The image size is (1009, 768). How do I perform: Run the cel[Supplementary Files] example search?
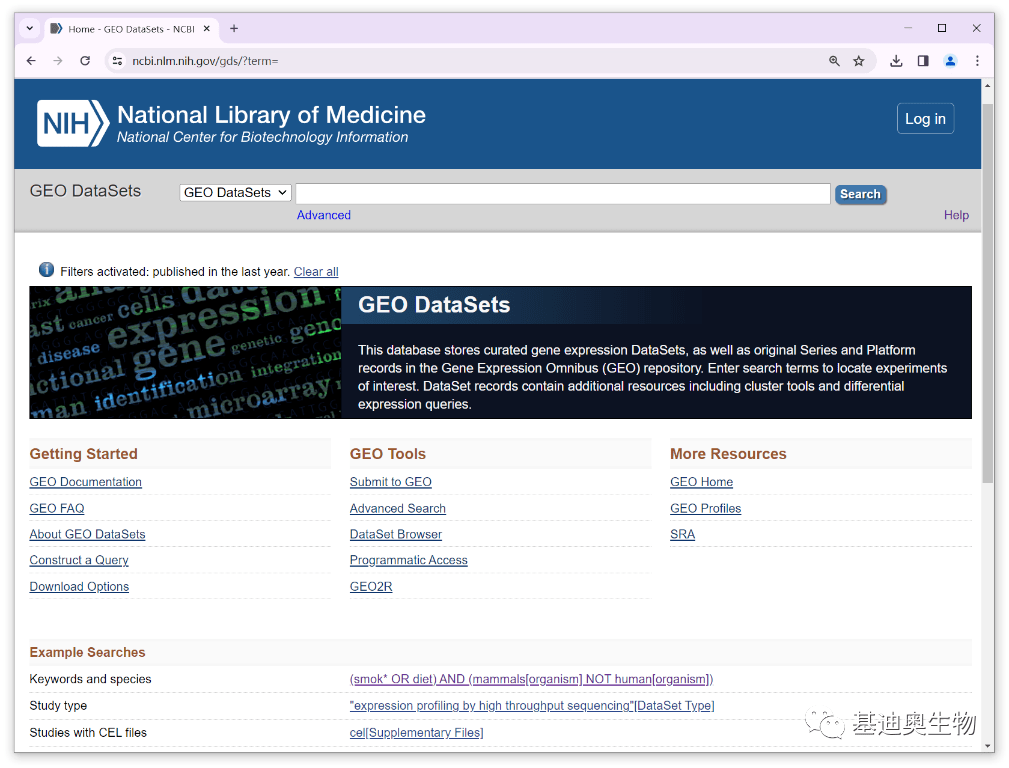[x=416, y=733]
